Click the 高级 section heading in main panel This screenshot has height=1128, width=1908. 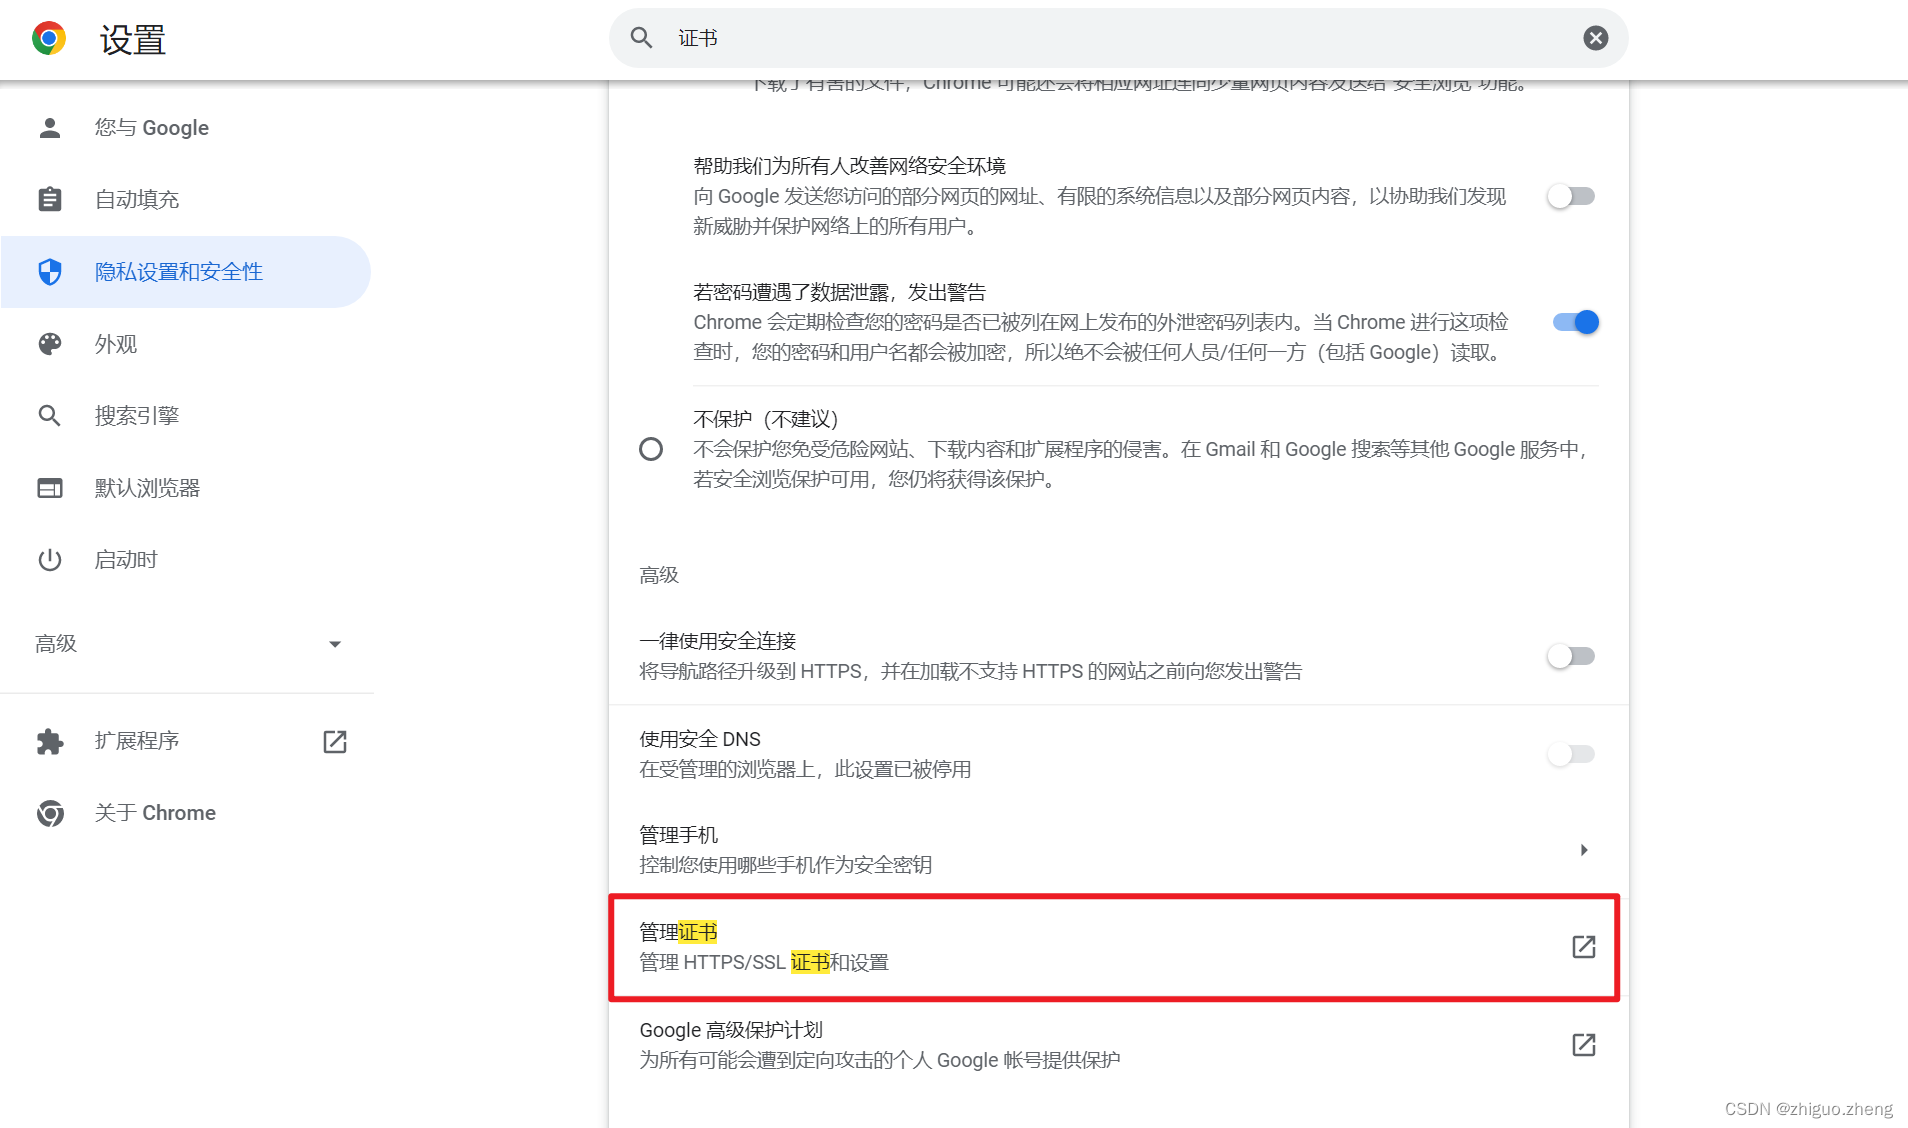(659, 575)
